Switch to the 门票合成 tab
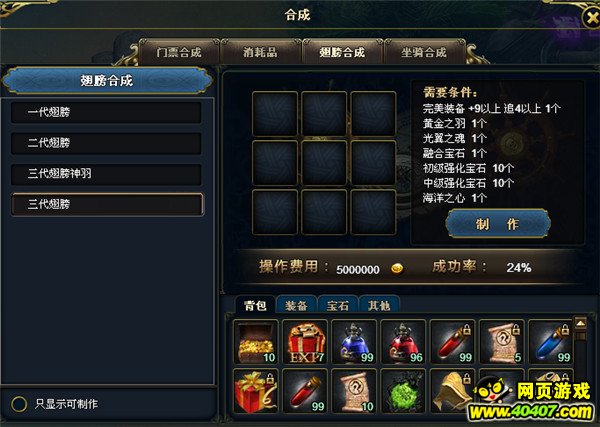This screenshot has height=427, width=600. [179, 52]
